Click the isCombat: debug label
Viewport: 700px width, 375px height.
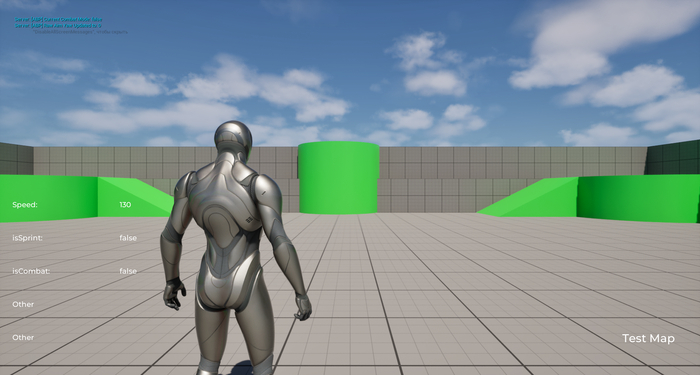[x=31, y=271]
